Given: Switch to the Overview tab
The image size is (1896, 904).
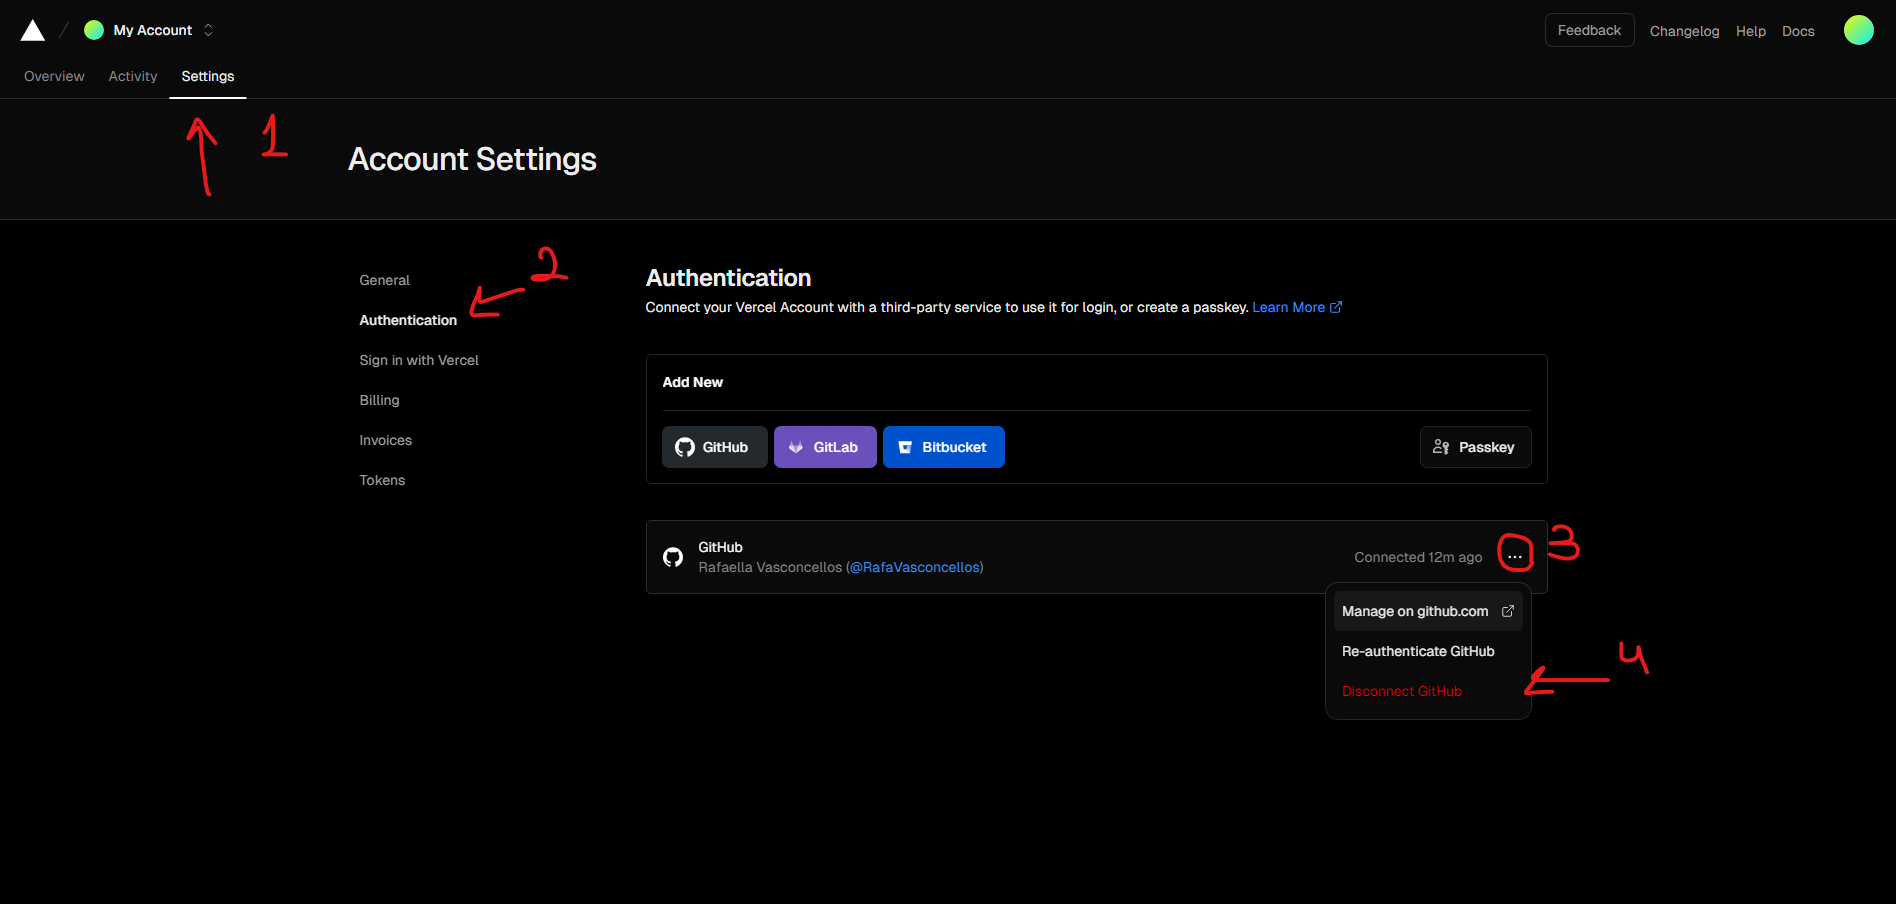Looking at the screenshot, I should click(x=54, y=76).
